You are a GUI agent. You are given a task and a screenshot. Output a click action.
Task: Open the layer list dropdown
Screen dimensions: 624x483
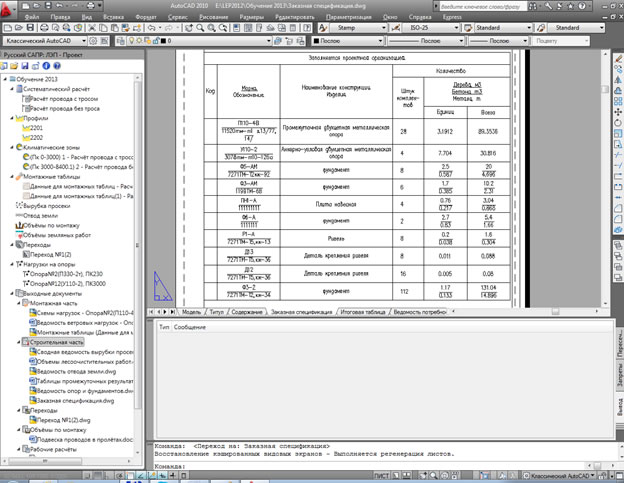(269, 41)
